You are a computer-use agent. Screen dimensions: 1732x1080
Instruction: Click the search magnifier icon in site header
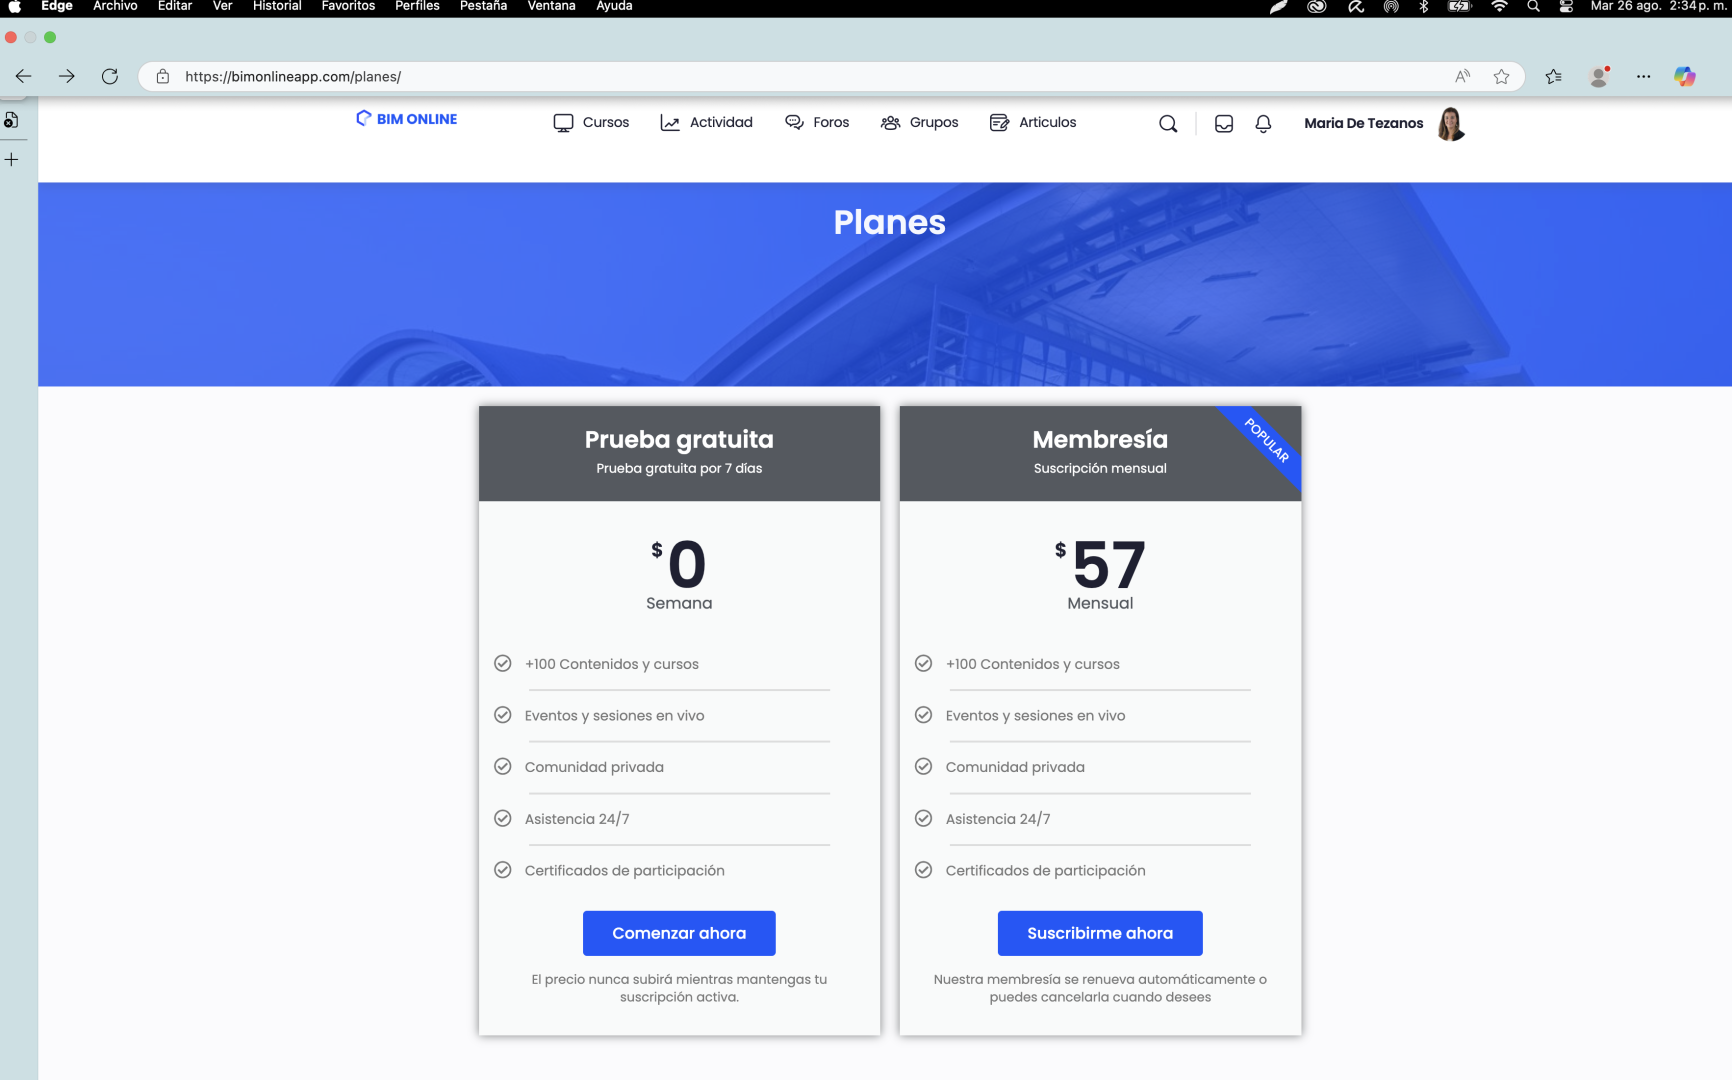click(1167, 124)
